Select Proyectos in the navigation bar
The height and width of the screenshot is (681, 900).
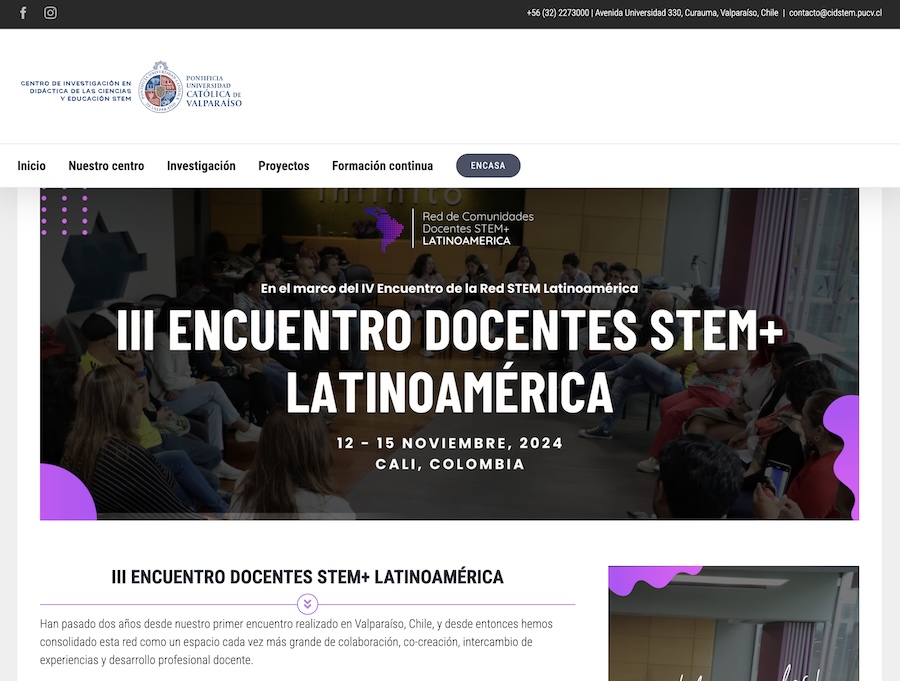pos(284,166)
